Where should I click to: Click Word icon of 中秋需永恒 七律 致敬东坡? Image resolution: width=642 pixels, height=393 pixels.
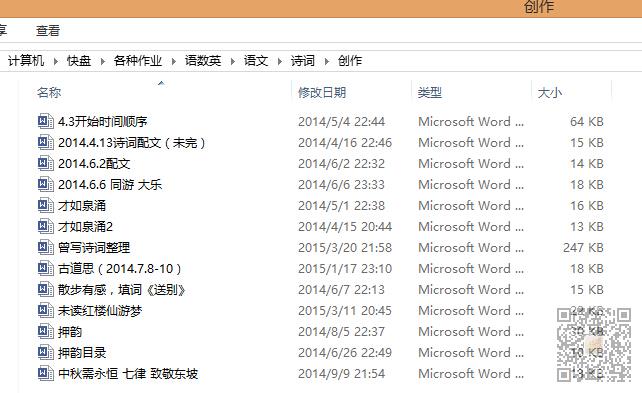(x=45, y=373)
